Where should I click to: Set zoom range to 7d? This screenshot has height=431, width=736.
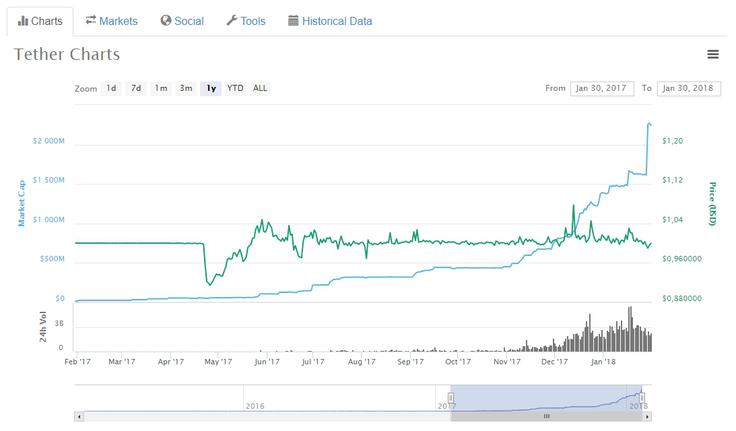point(136,88)
